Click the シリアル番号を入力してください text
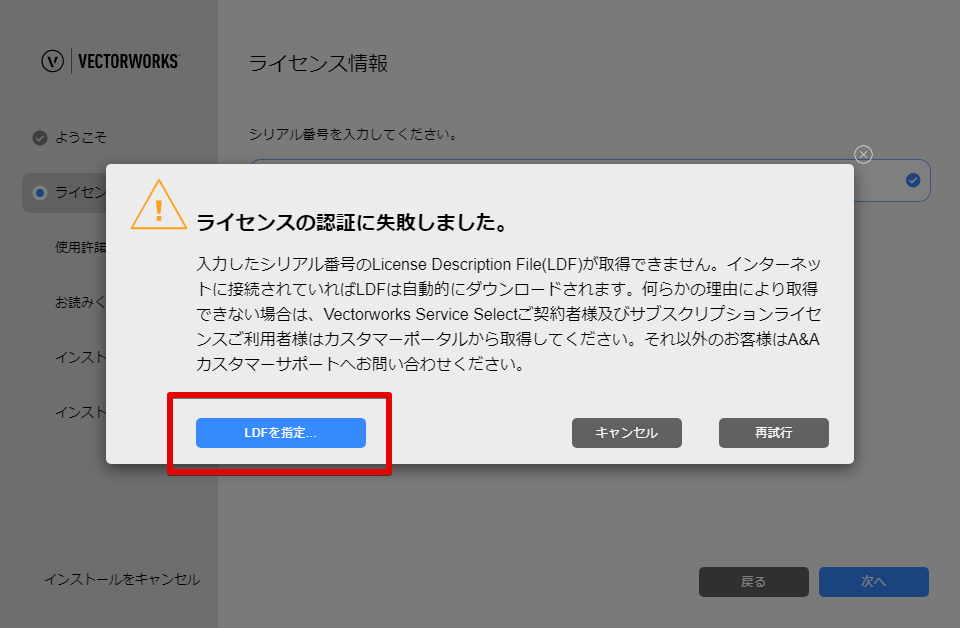This screenshot has width=960, height=628. click(x=353, y=134)
